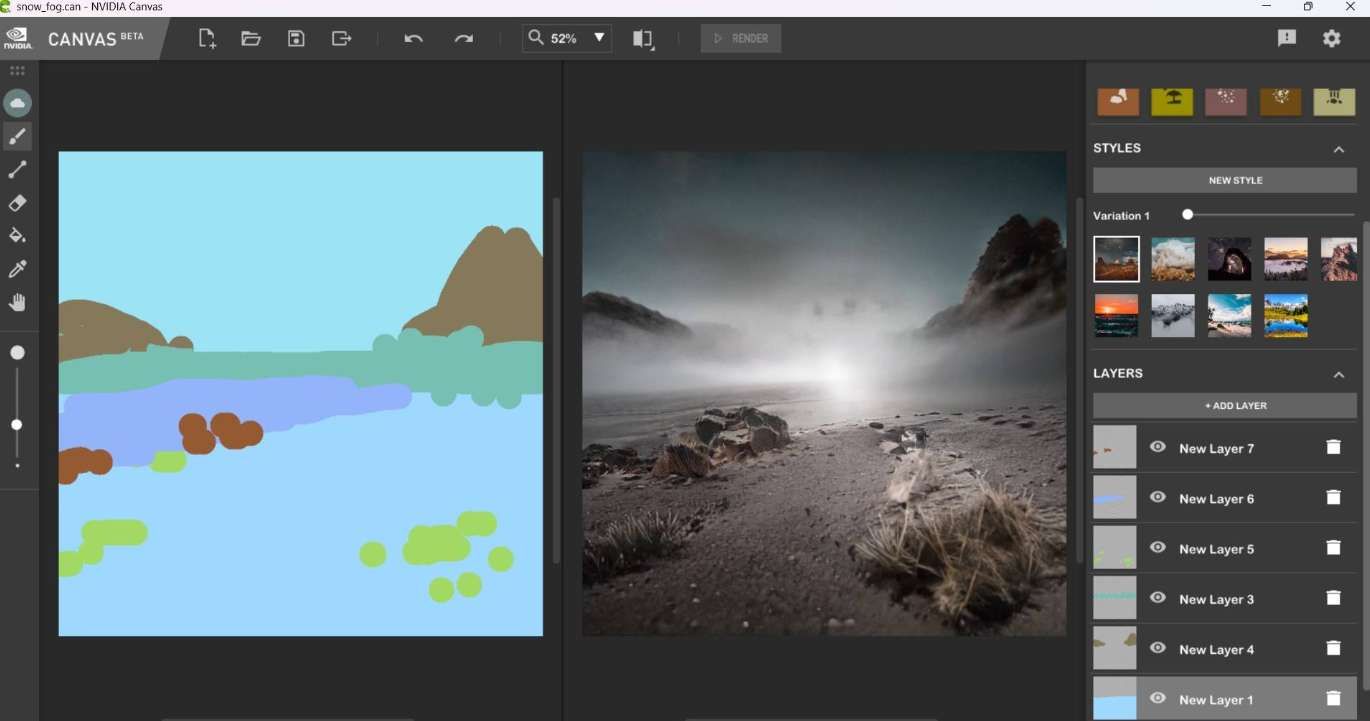Collapse the LAYERS panel
The width and height of the screenshot is (1370, 721).
click(1339, 373)
